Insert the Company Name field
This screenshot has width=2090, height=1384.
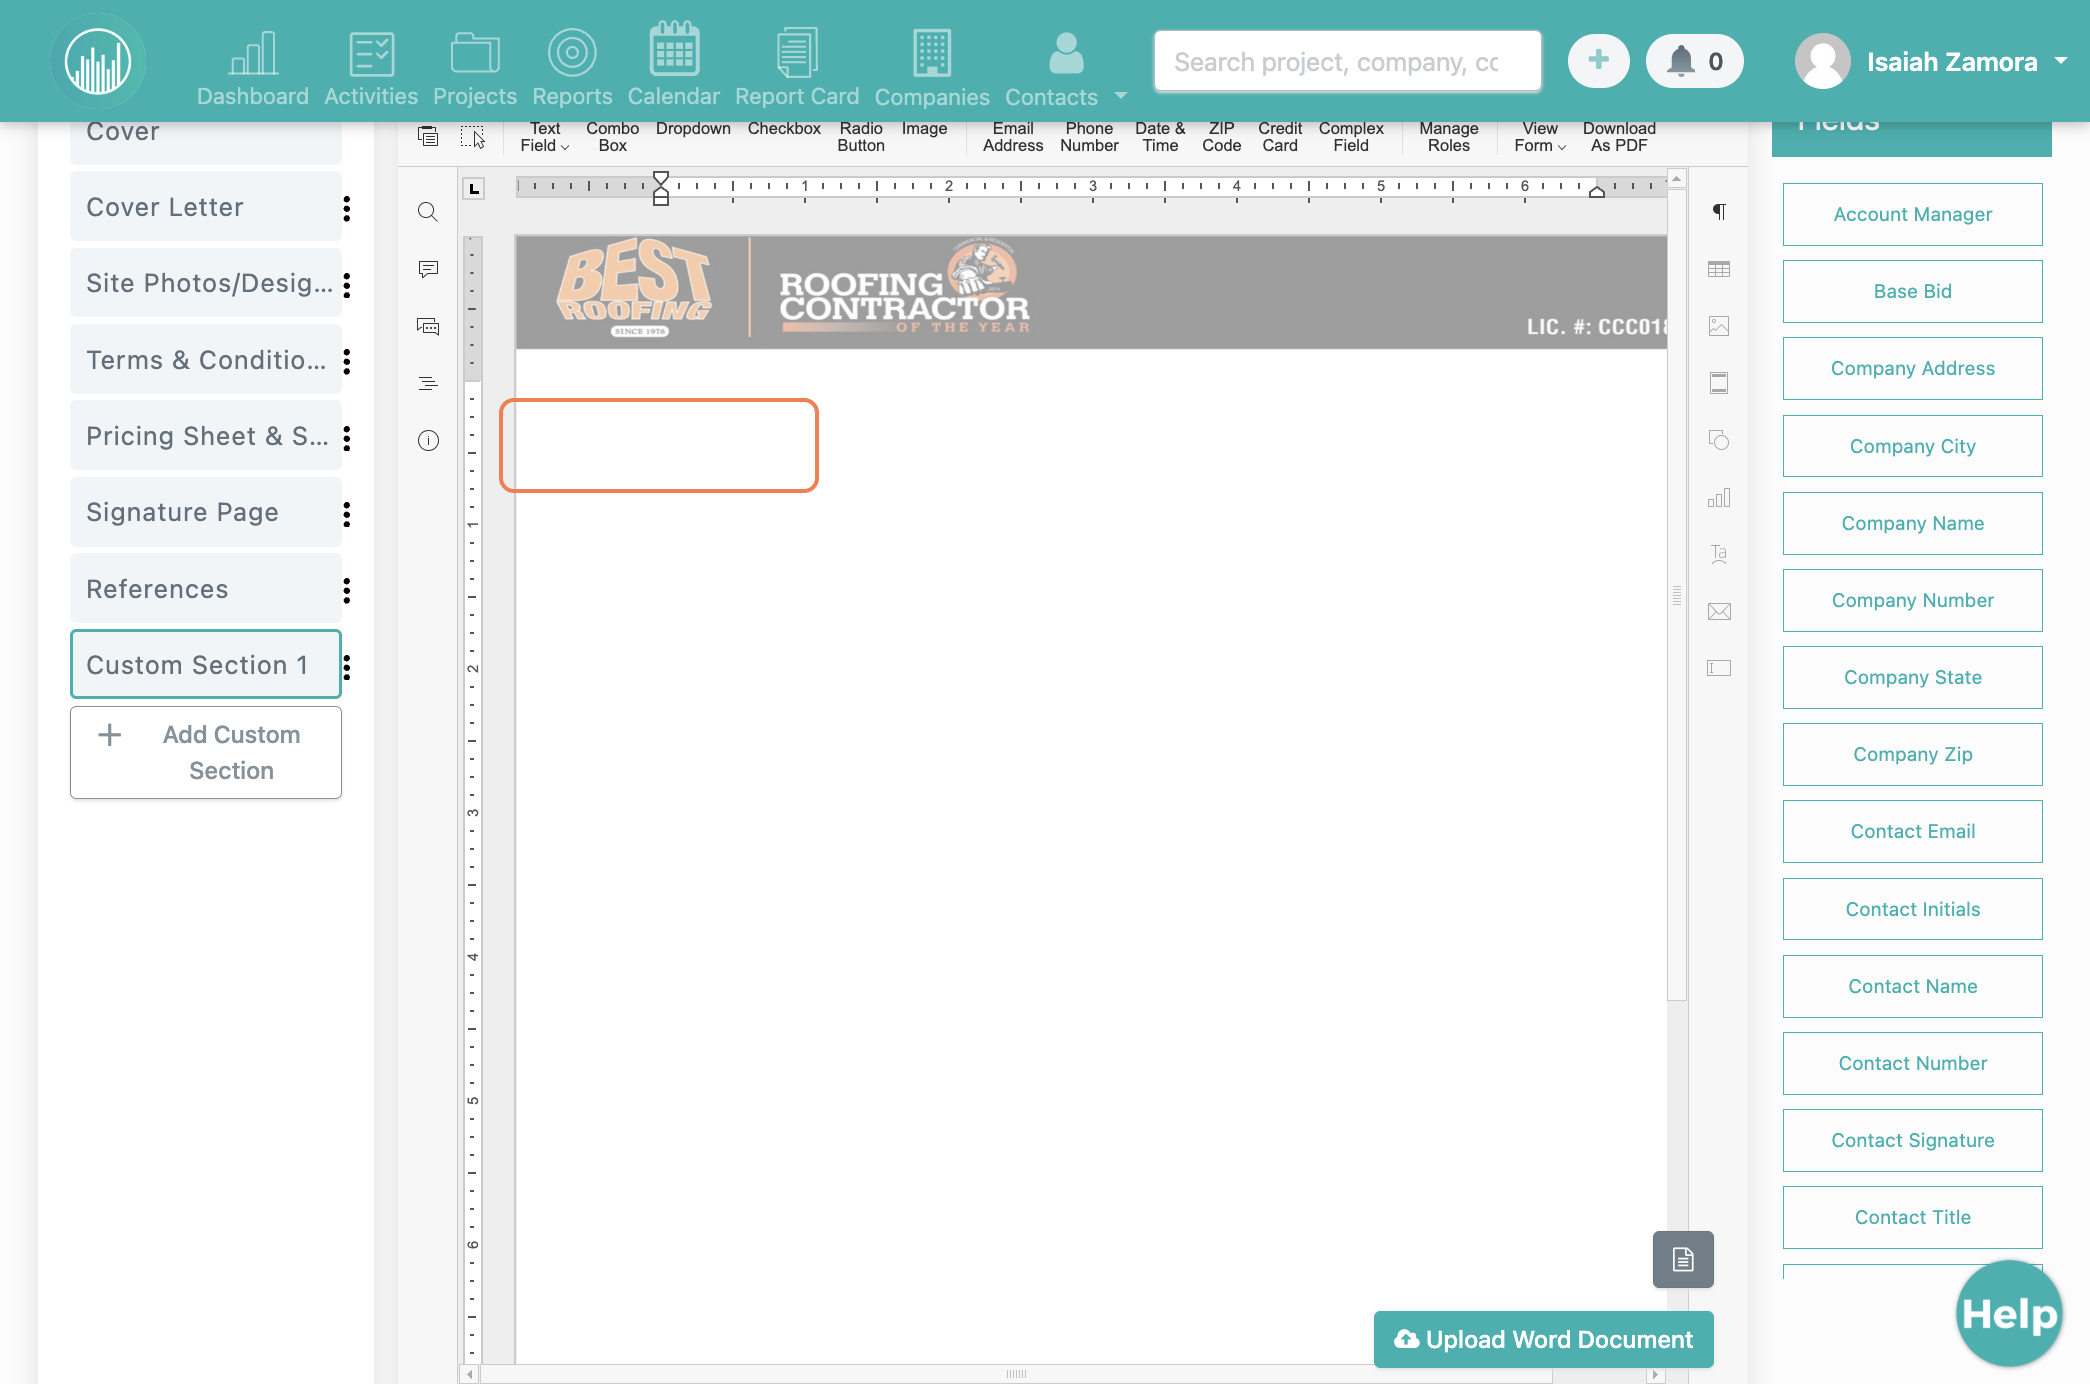tap(1912, 523)
